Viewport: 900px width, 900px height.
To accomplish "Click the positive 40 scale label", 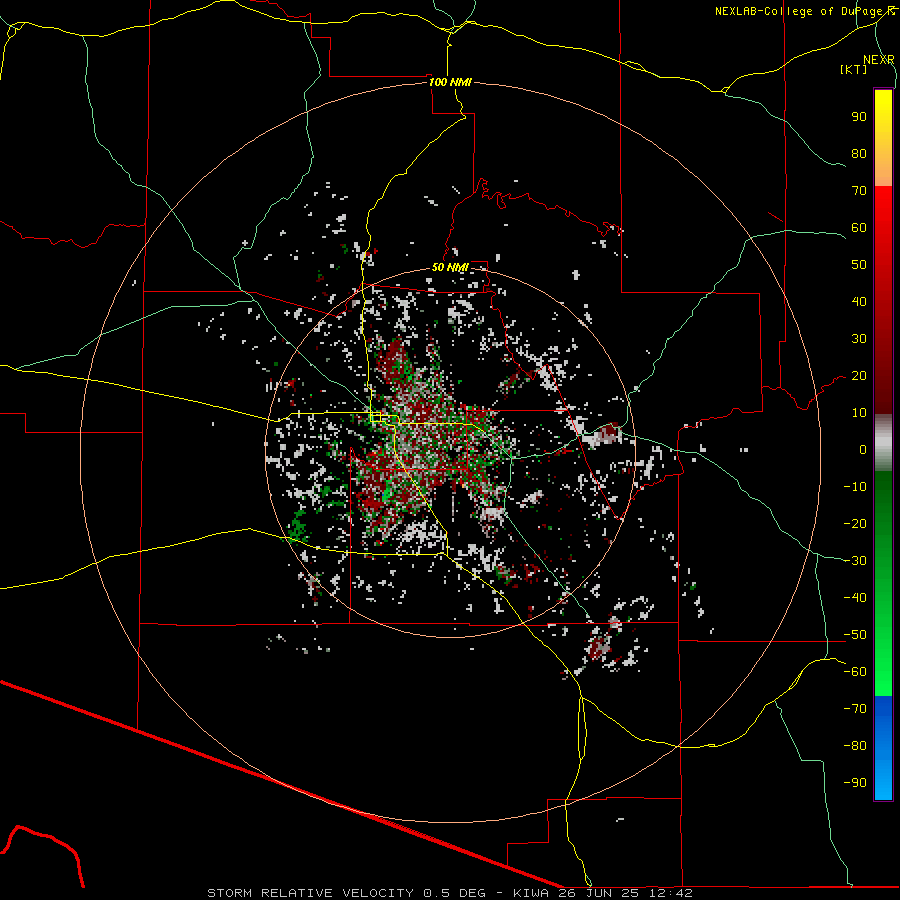I will (x=859, y=301).
